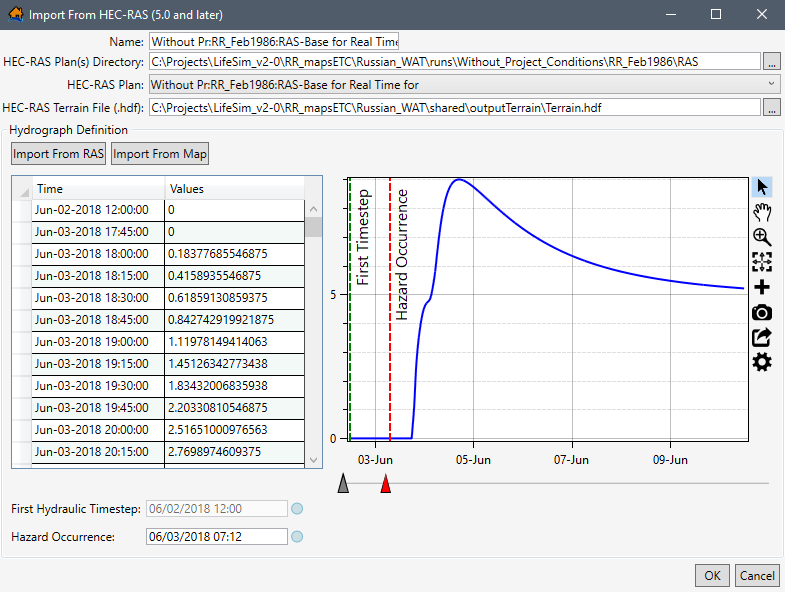Open chart settings gear icon
This screenshot has width=785, height=592.
(761, 362)
